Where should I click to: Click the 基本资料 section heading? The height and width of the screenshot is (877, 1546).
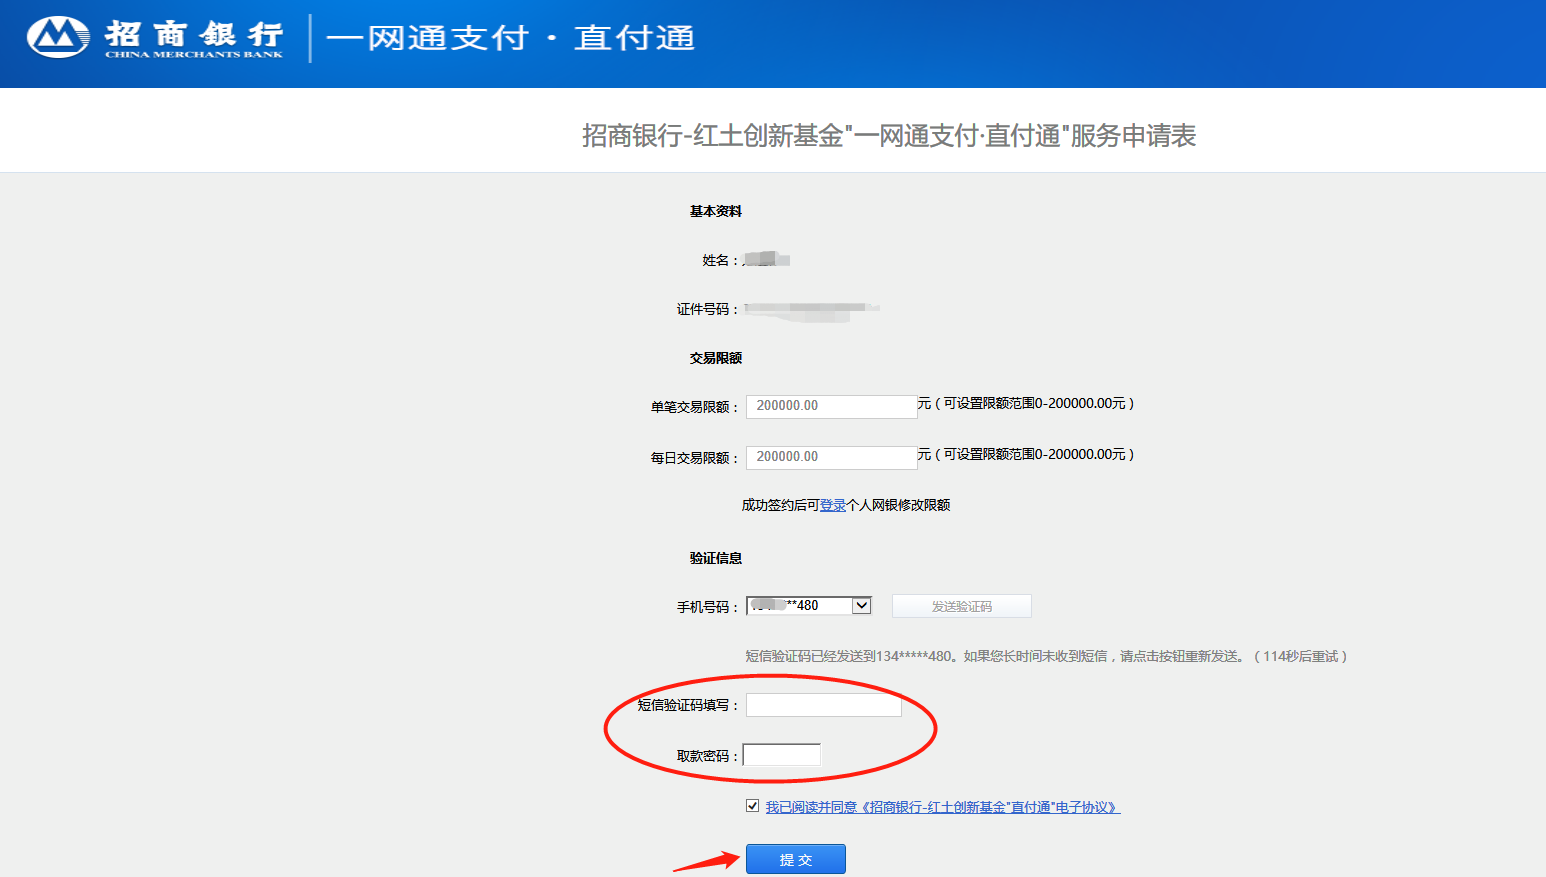716,211
